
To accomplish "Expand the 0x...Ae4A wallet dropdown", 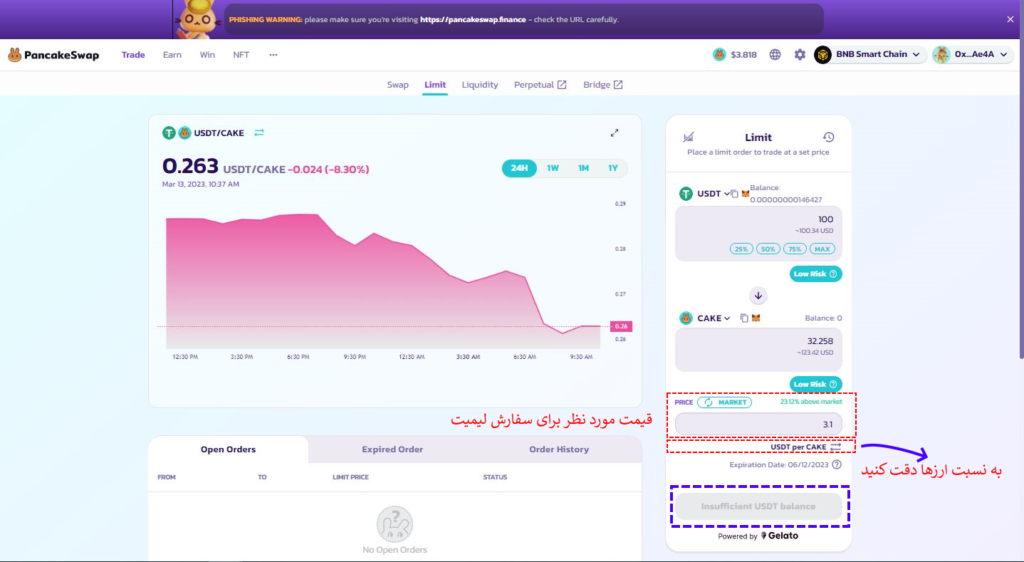I will point(973,55).
